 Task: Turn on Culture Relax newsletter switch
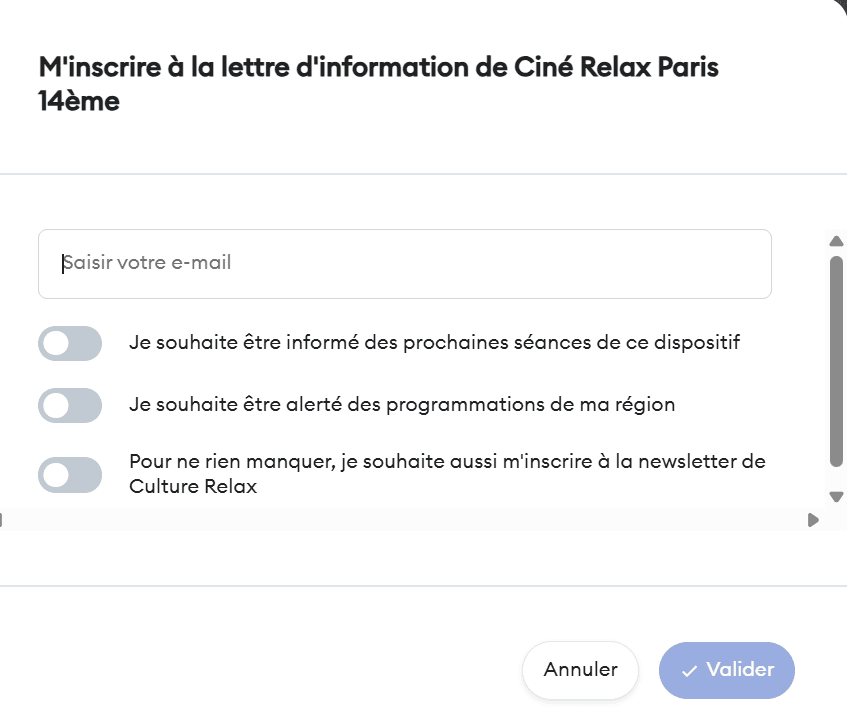click(70, 475)
